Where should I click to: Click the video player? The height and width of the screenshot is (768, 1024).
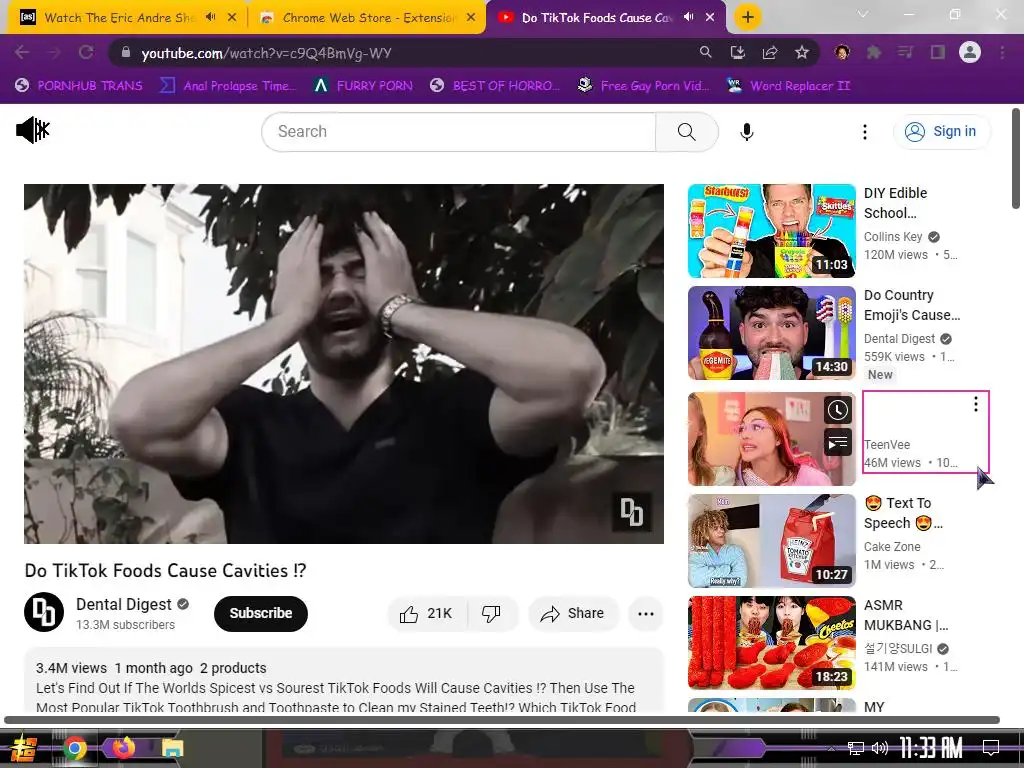click(x=344, y=364)
